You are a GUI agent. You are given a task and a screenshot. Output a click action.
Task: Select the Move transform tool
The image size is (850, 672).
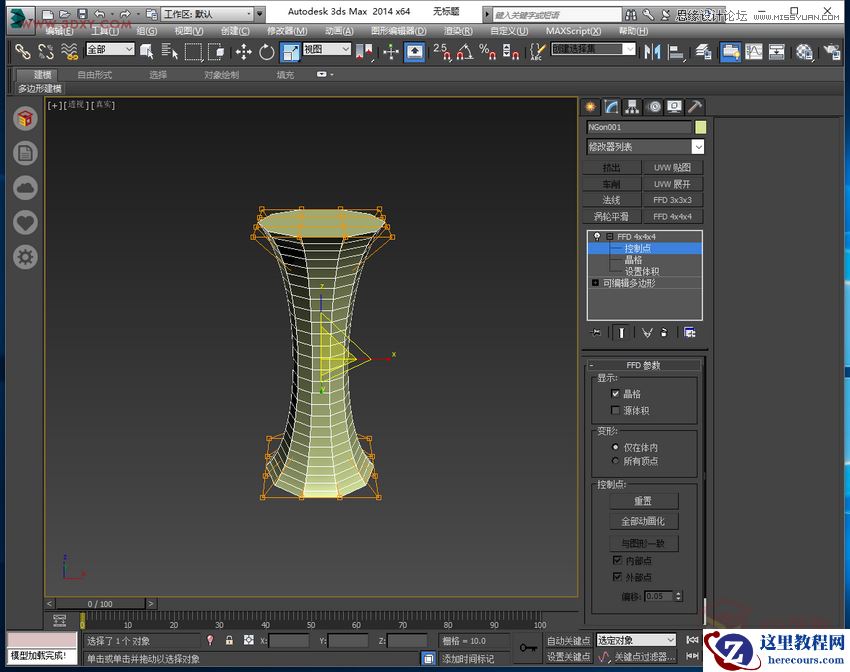244,51
